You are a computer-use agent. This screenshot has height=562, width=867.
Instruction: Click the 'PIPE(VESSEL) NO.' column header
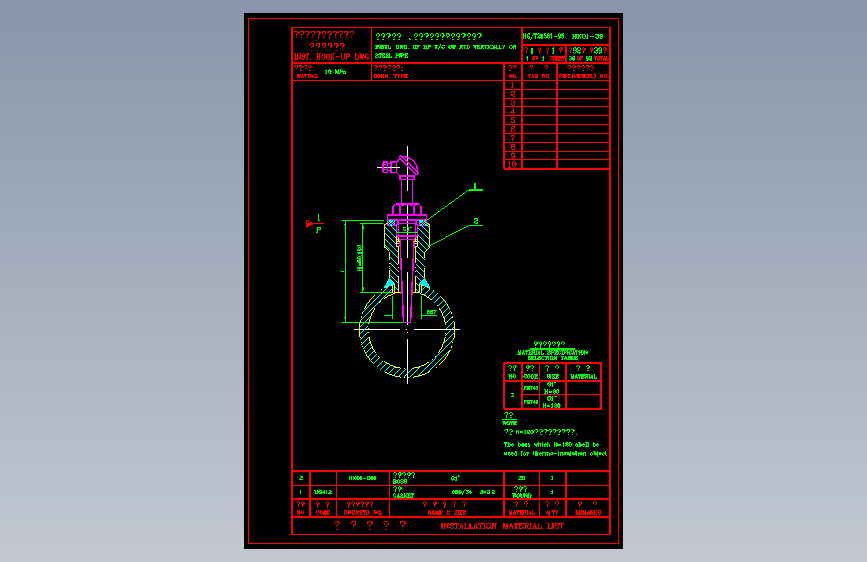click(583, 76)
